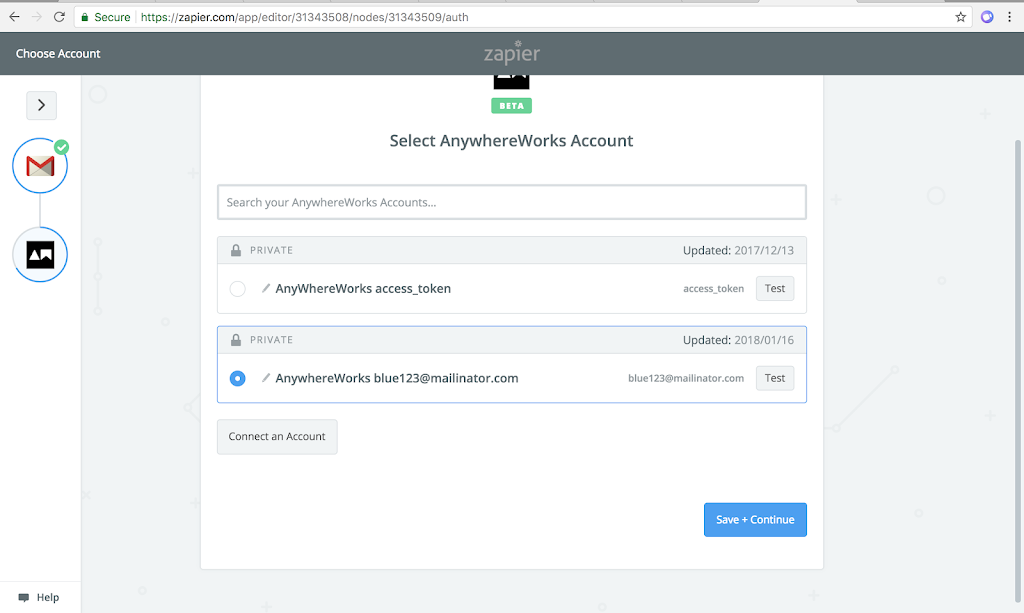The width and height of the screenshot is (1024, 613).
Task: Click the Zapier logo in header
Action: click(512, 53)
